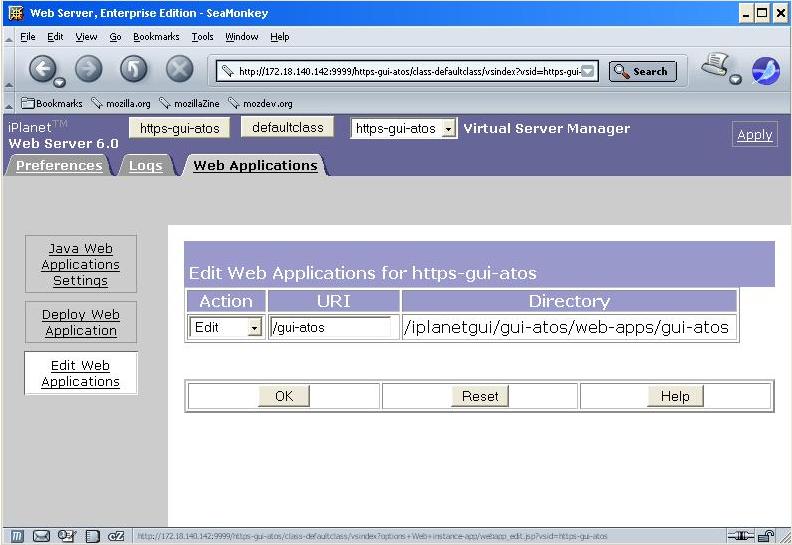Open the Edit Web Applications link
792x545 pixels.
80,373
